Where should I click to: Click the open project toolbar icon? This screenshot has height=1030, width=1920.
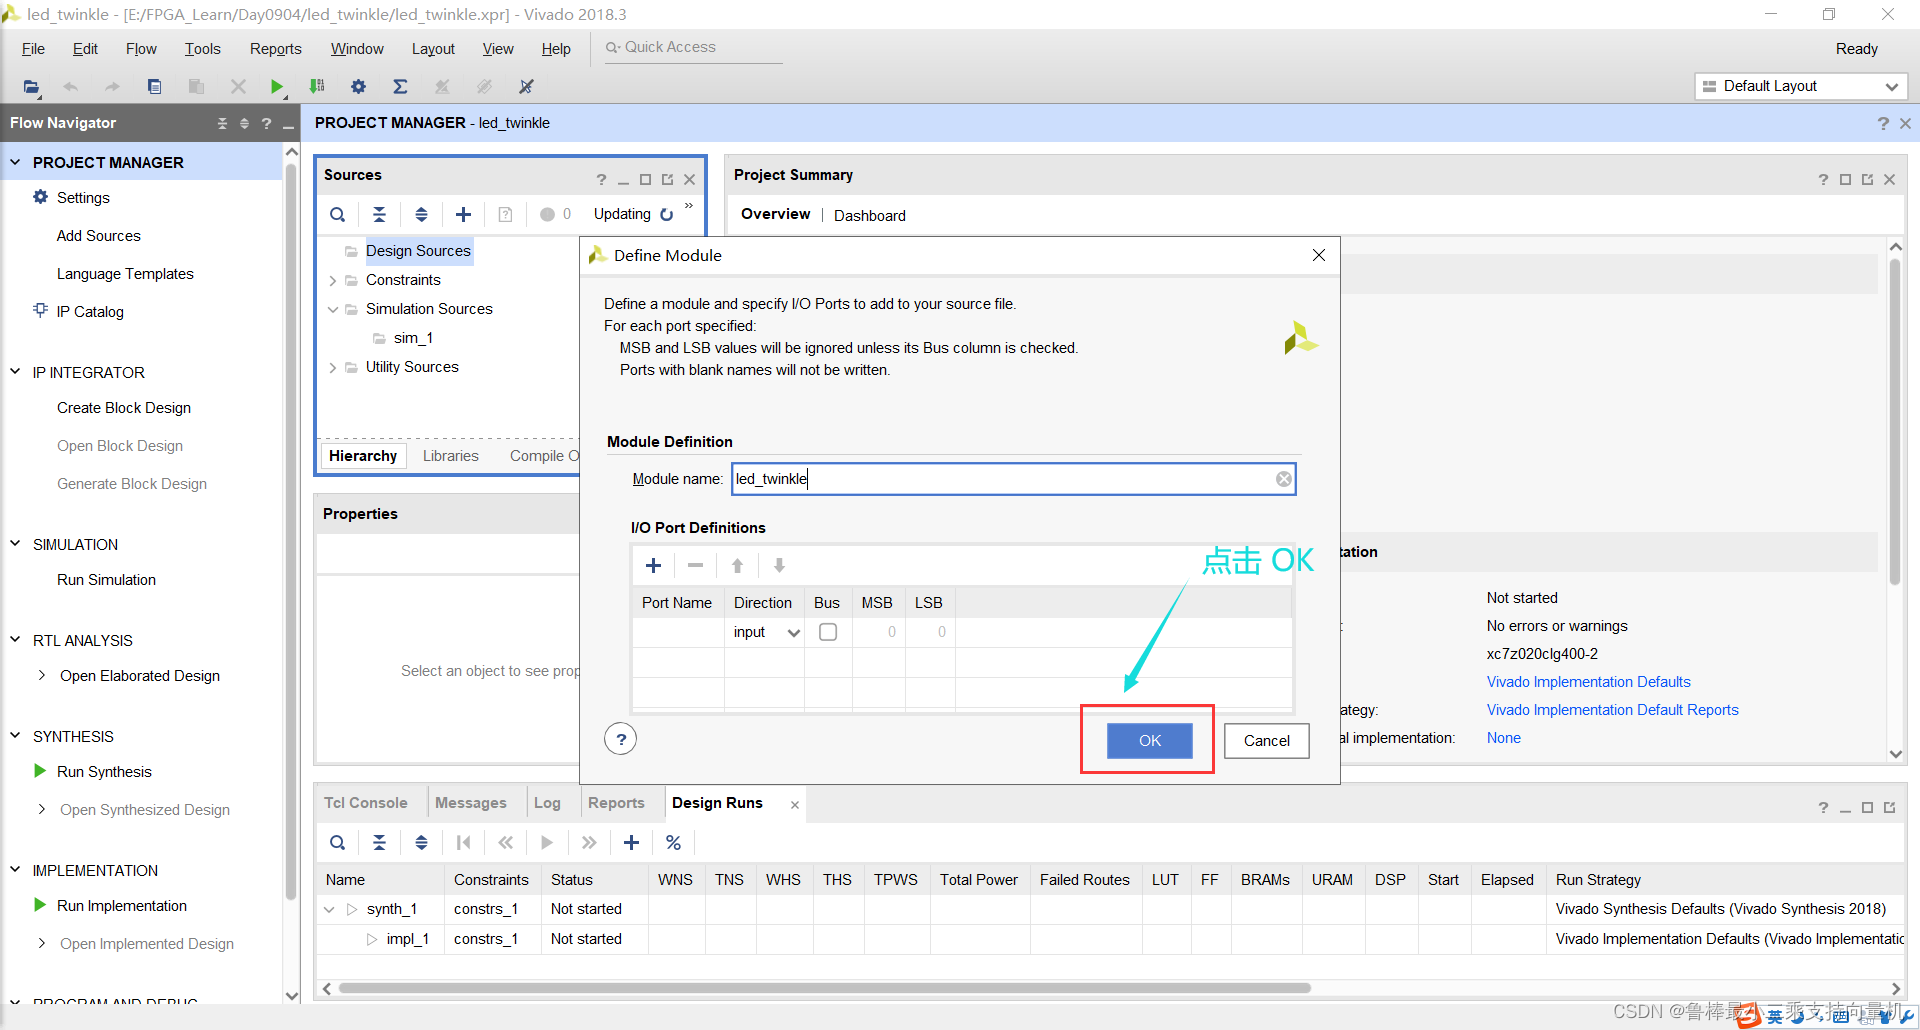(32, 87)
